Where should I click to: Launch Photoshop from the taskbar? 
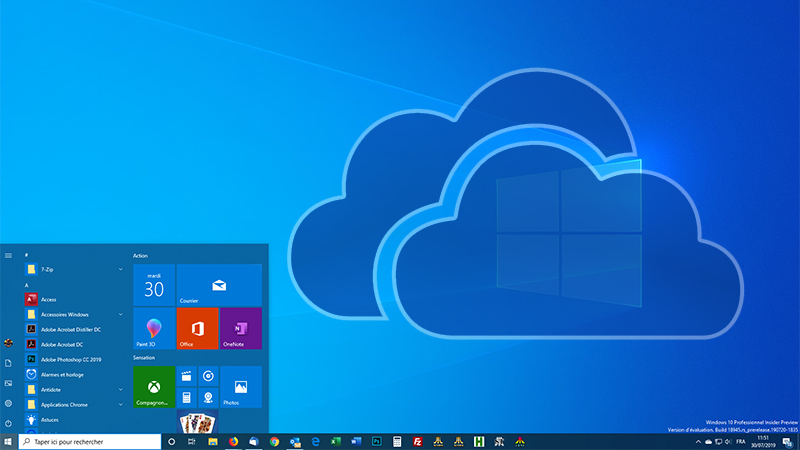coord(377,442)
